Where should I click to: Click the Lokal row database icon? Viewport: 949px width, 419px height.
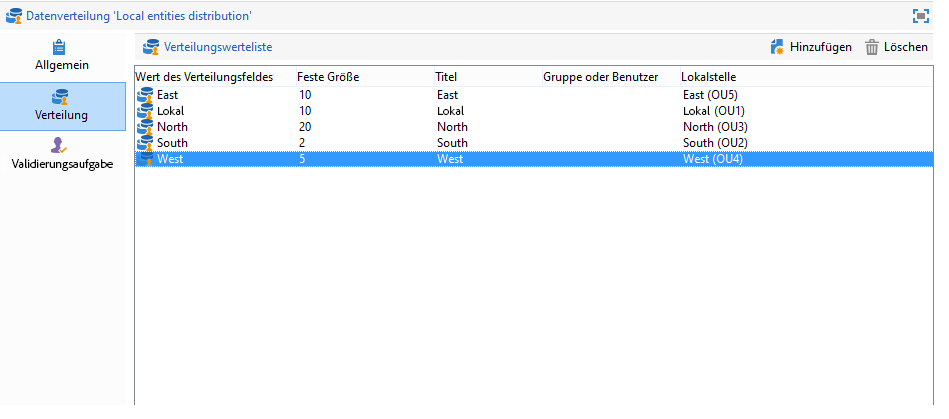pos(145,111)
